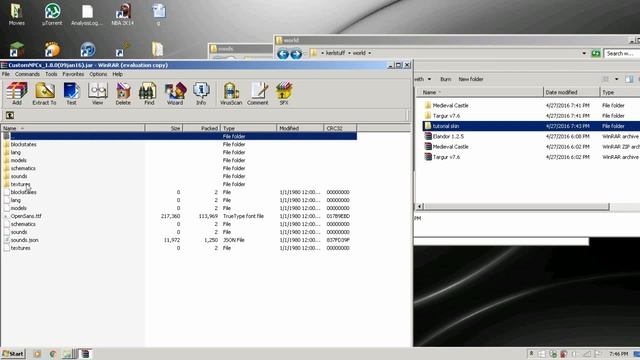The image size is (640, 360).
Task: Click the mods window title bar
Action: click(241, 49)
